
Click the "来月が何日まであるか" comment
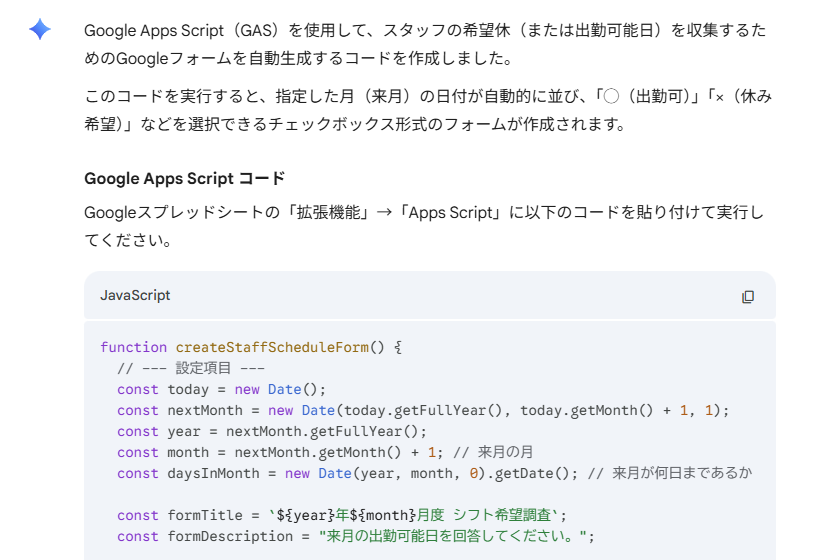pos(682,473)
